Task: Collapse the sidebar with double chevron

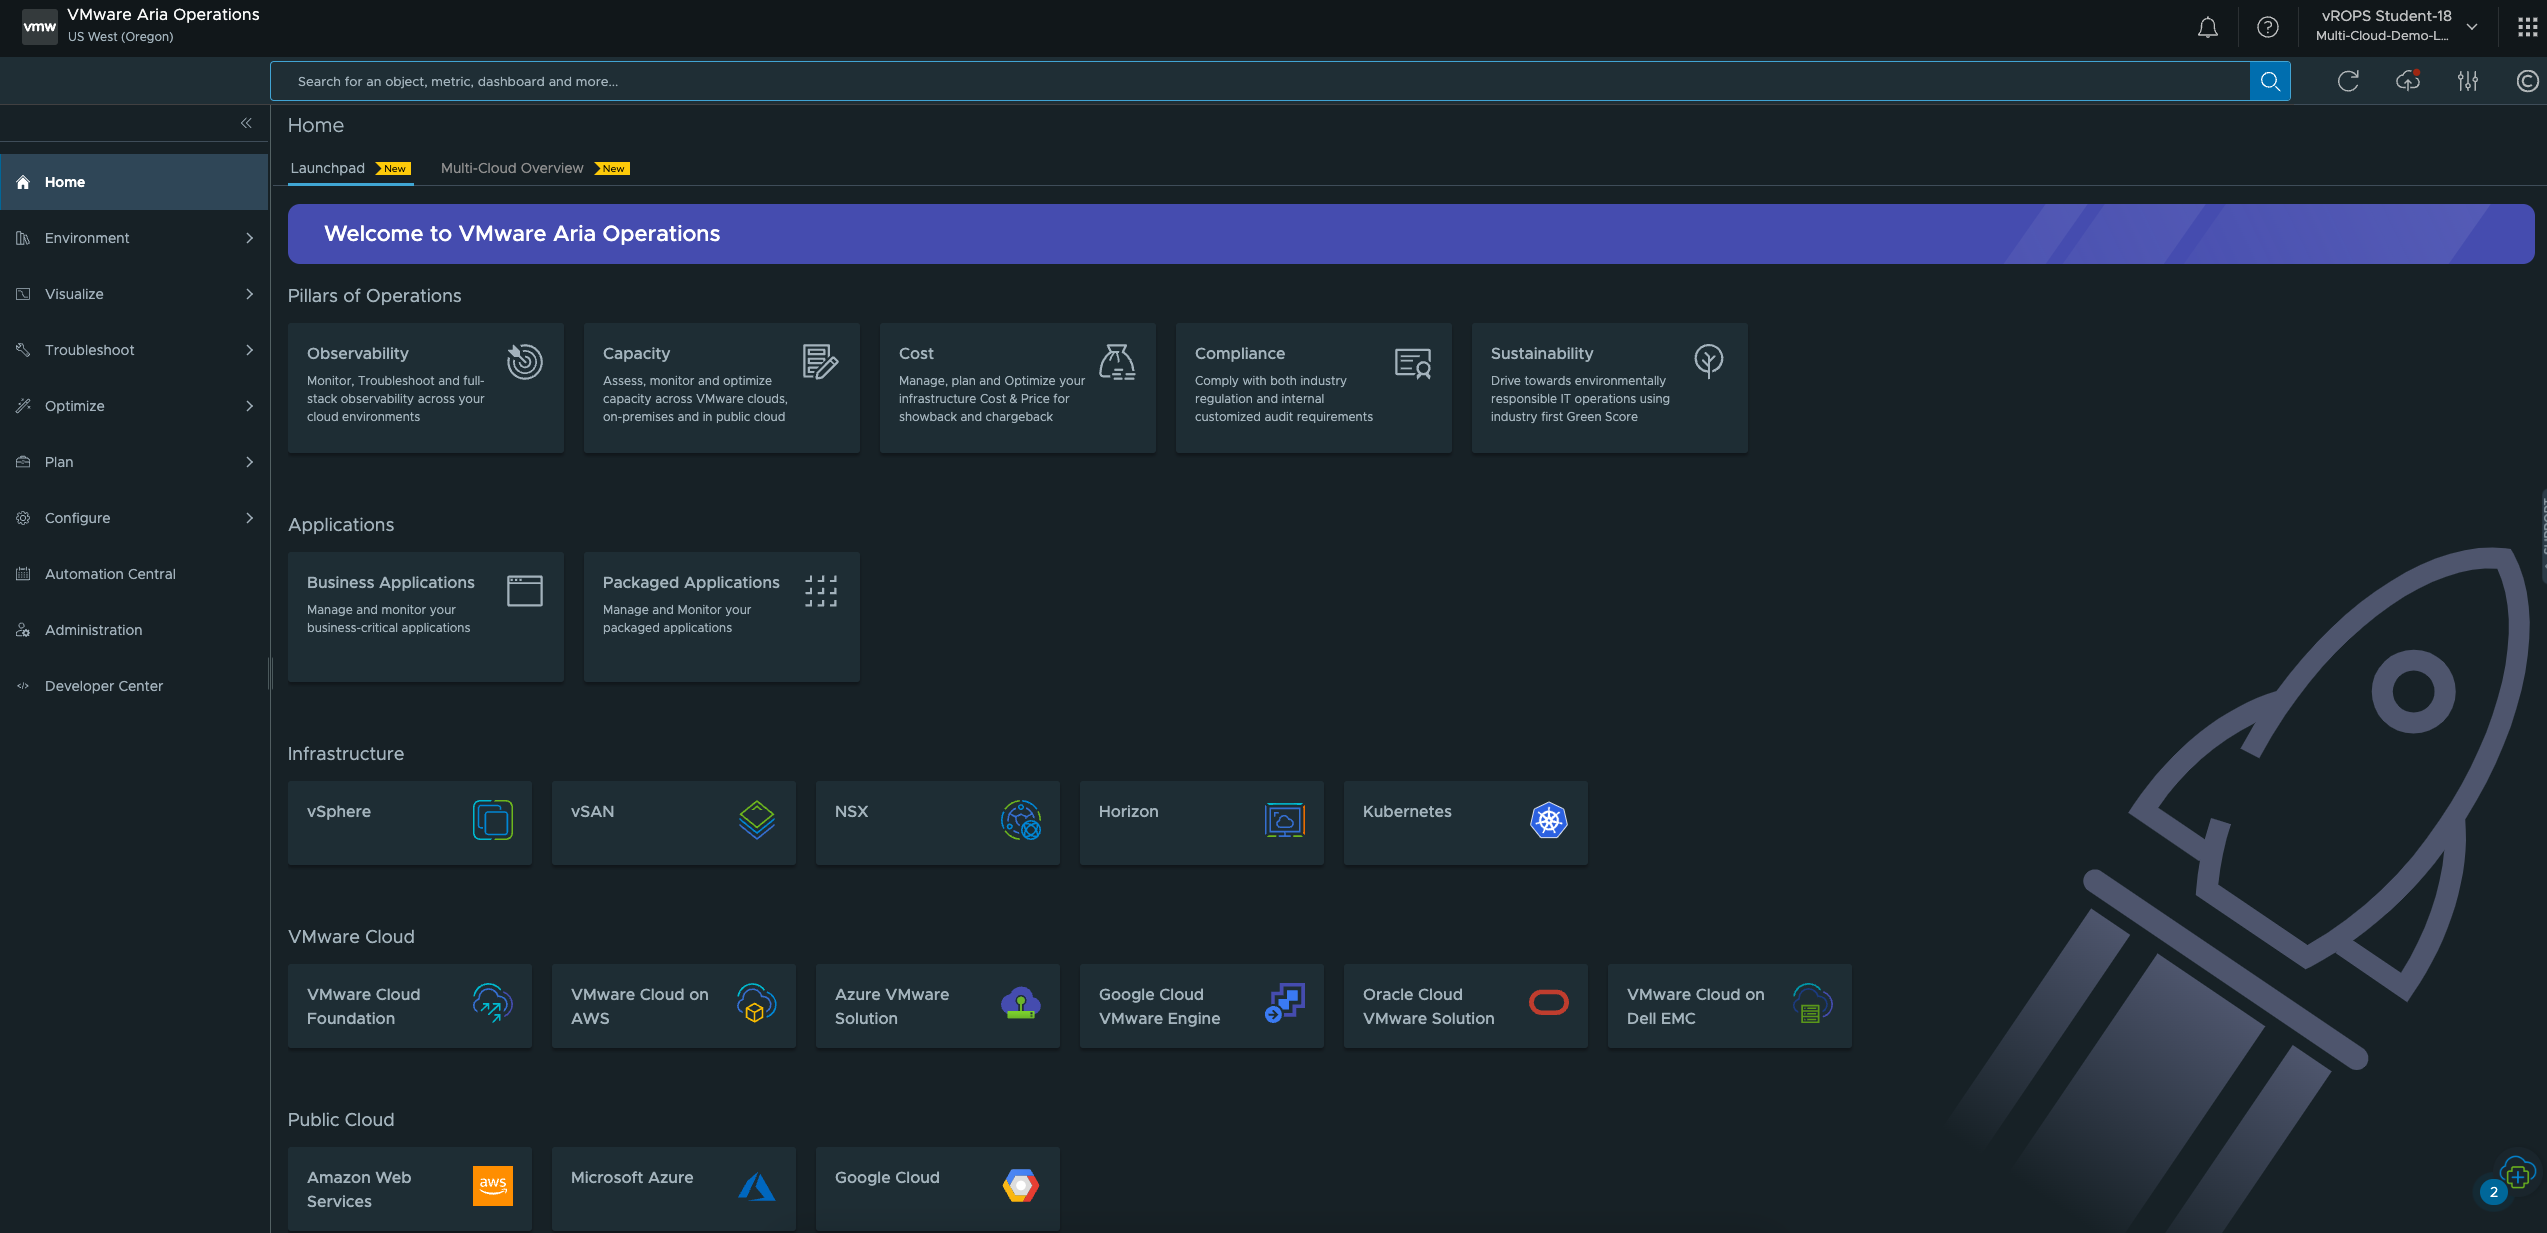Action: (x=246, y=123)
